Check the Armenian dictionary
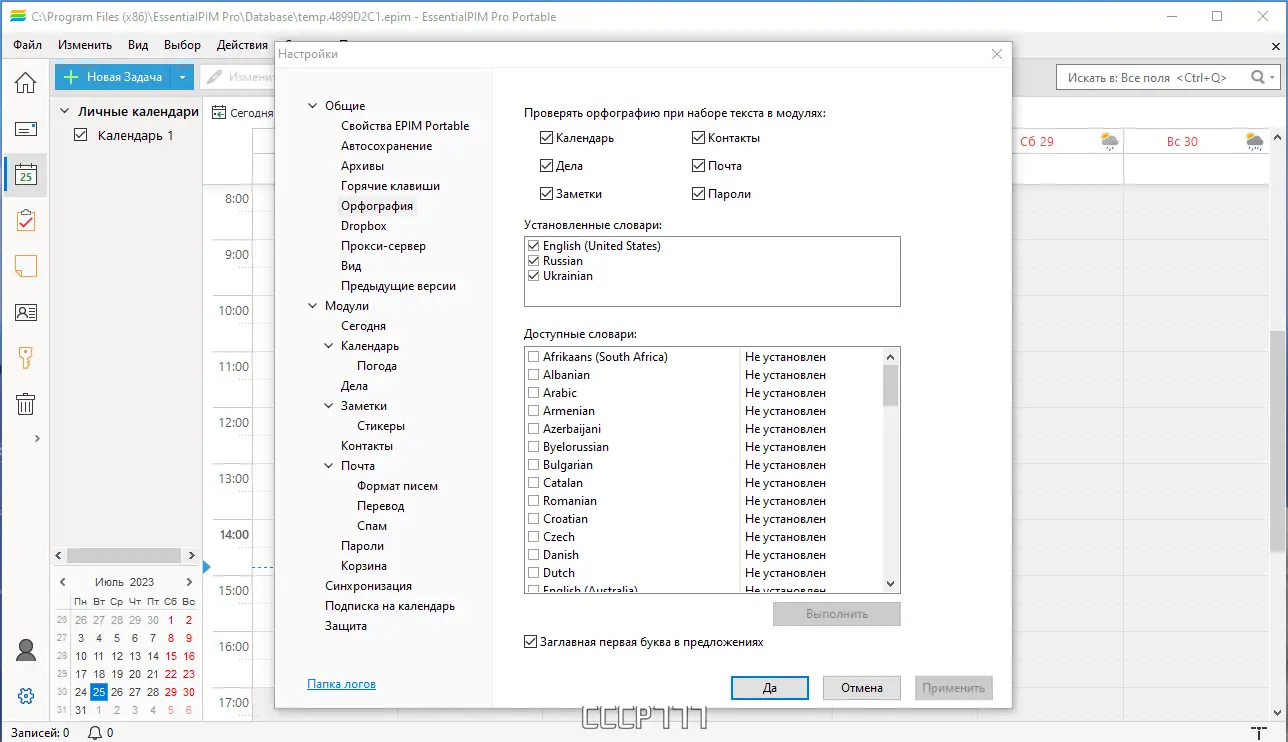This screenshot has width=1288, height=742. [534, 411]
